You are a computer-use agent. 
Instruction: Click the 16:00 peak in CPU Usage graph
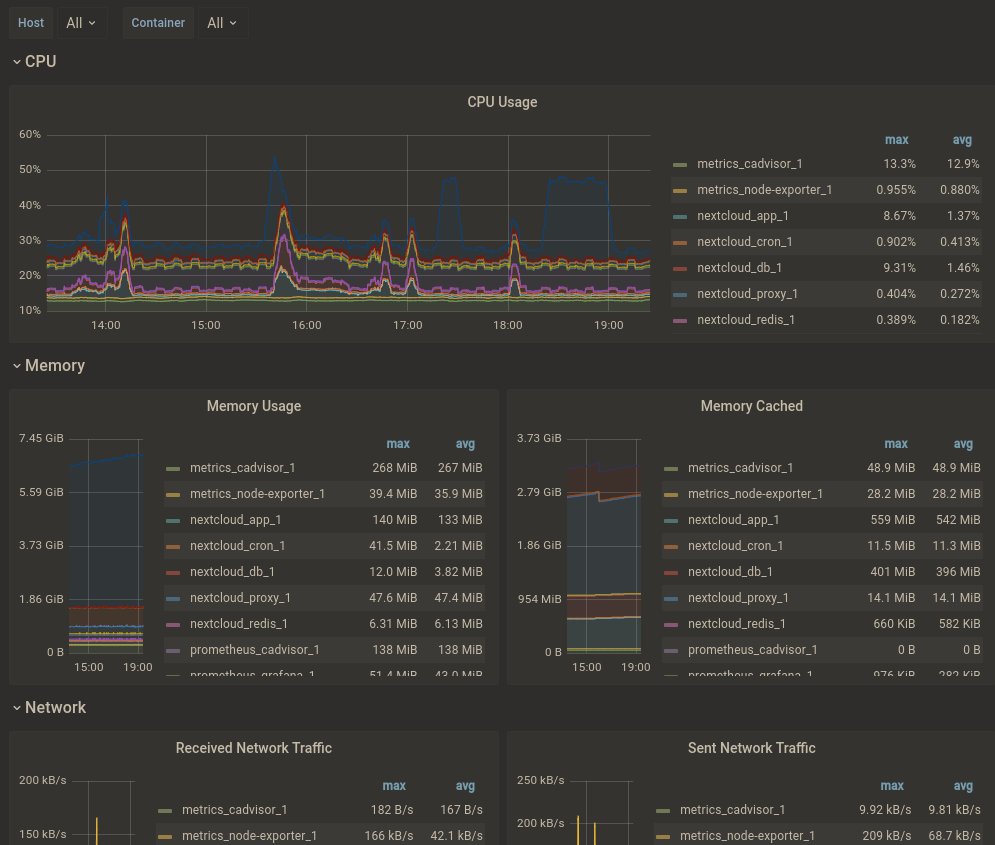(x=276, y=160)
